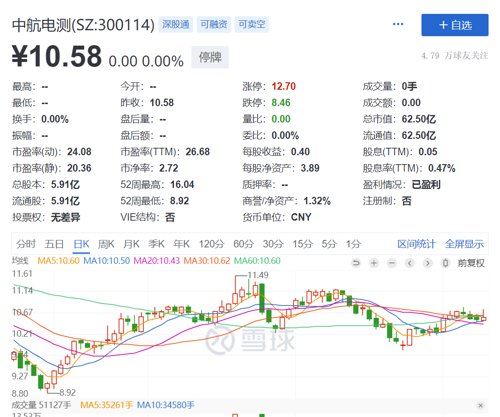Image resolution: width=500 pixels, height=417 pixels.
Task: Select the 月K chart tab
Action: [x=131, y=244]
